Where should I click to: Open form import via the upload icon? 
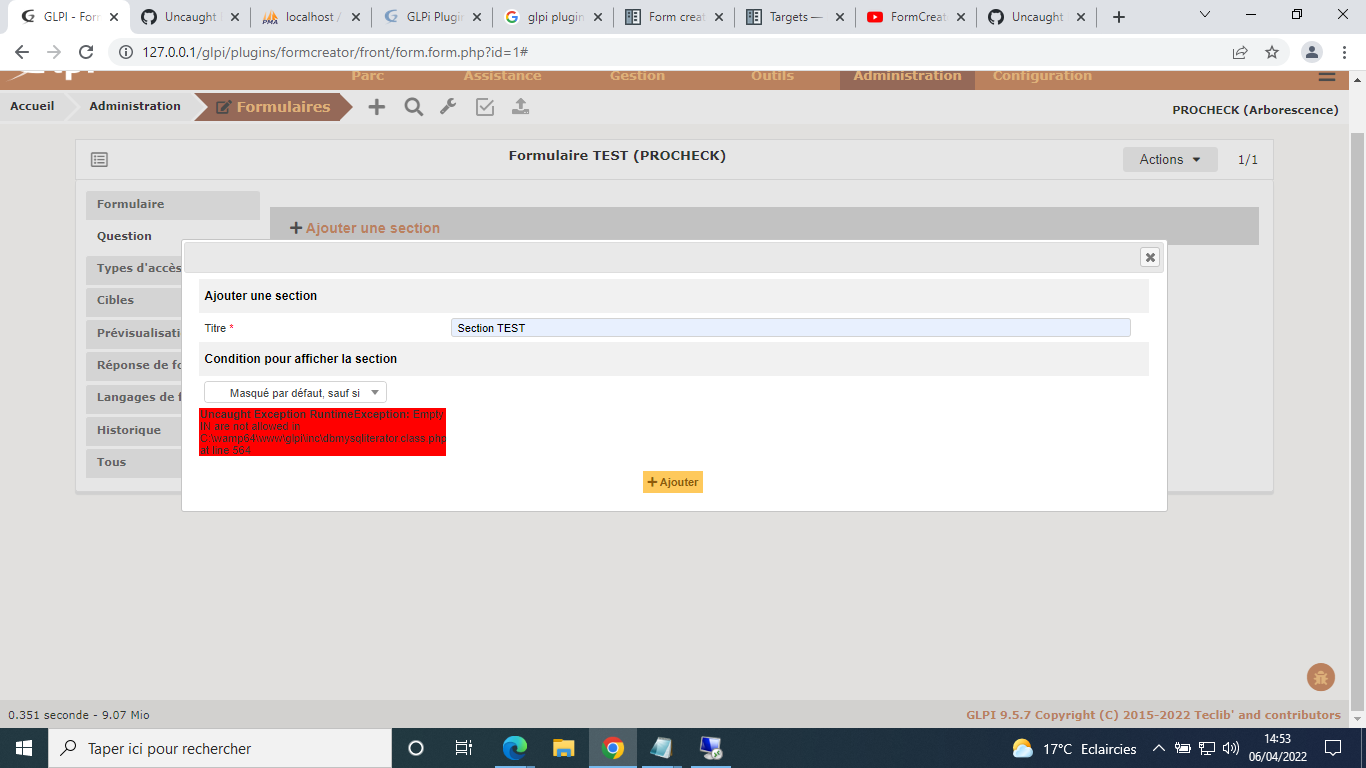(519, 106)
